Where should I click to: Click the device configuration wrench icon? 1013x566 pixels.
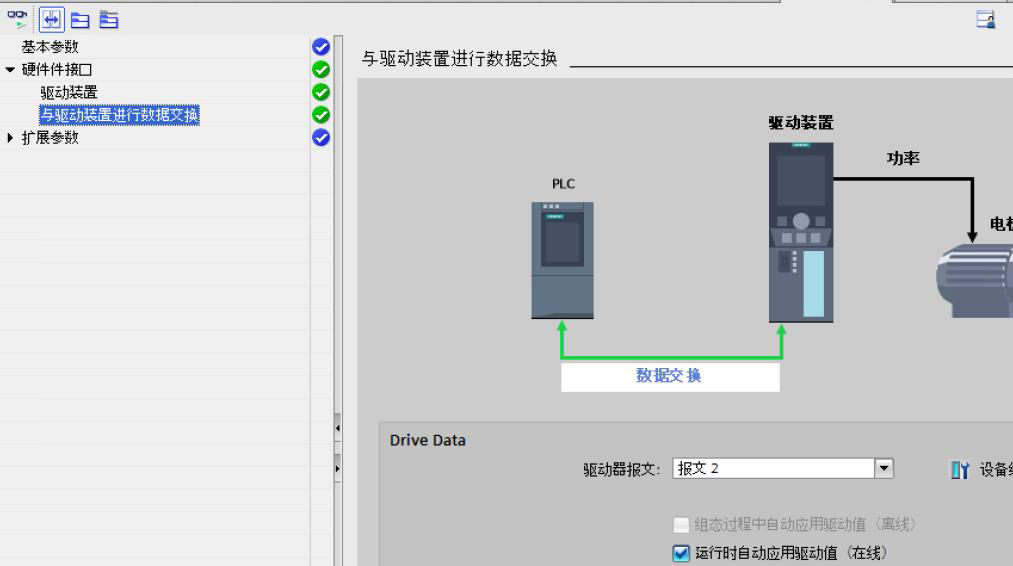[x=959, y=470]
